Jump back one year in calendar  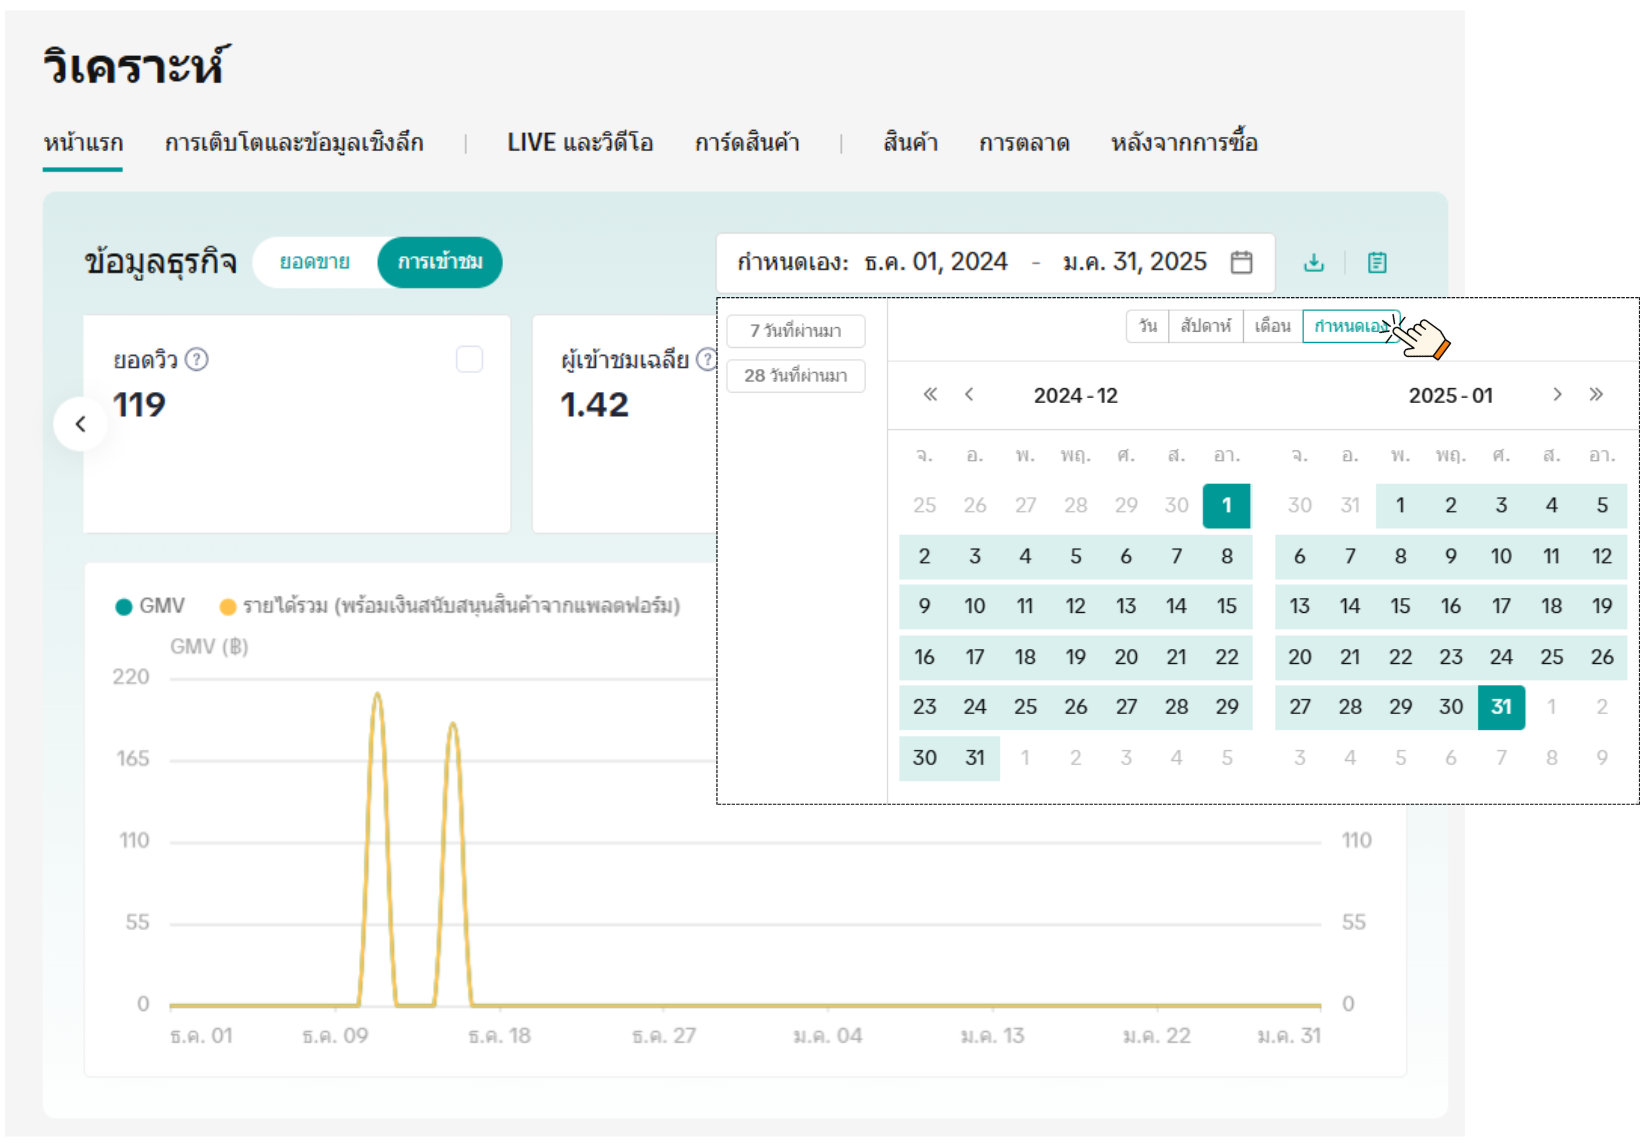click(x=930, y=394)
